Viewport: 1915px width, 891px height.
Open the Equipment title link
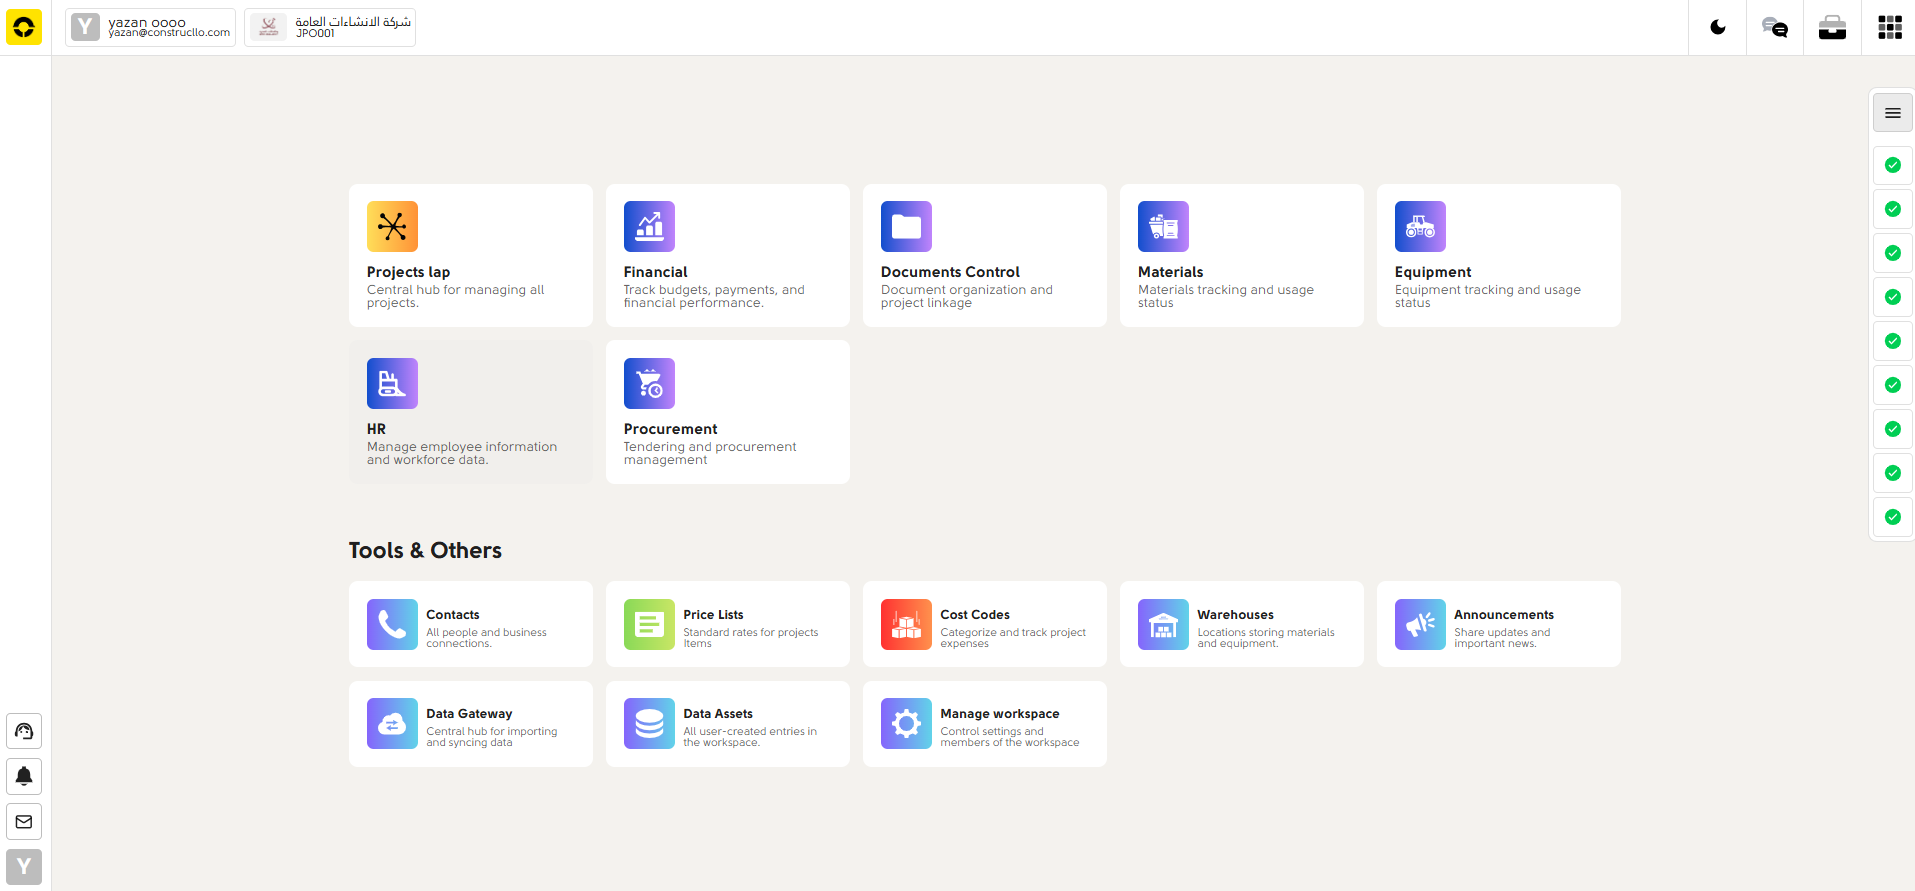(1433, 272)
